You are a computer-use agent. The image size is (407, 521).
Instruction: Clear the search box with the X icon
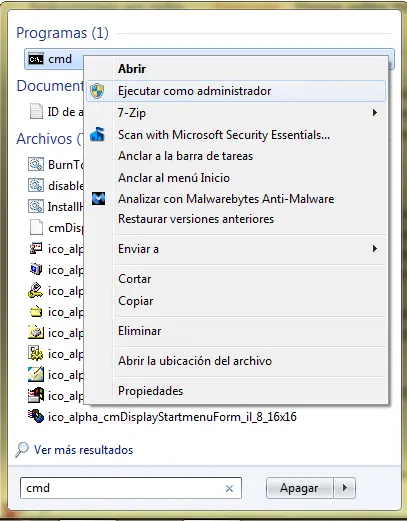pos(229,488)
